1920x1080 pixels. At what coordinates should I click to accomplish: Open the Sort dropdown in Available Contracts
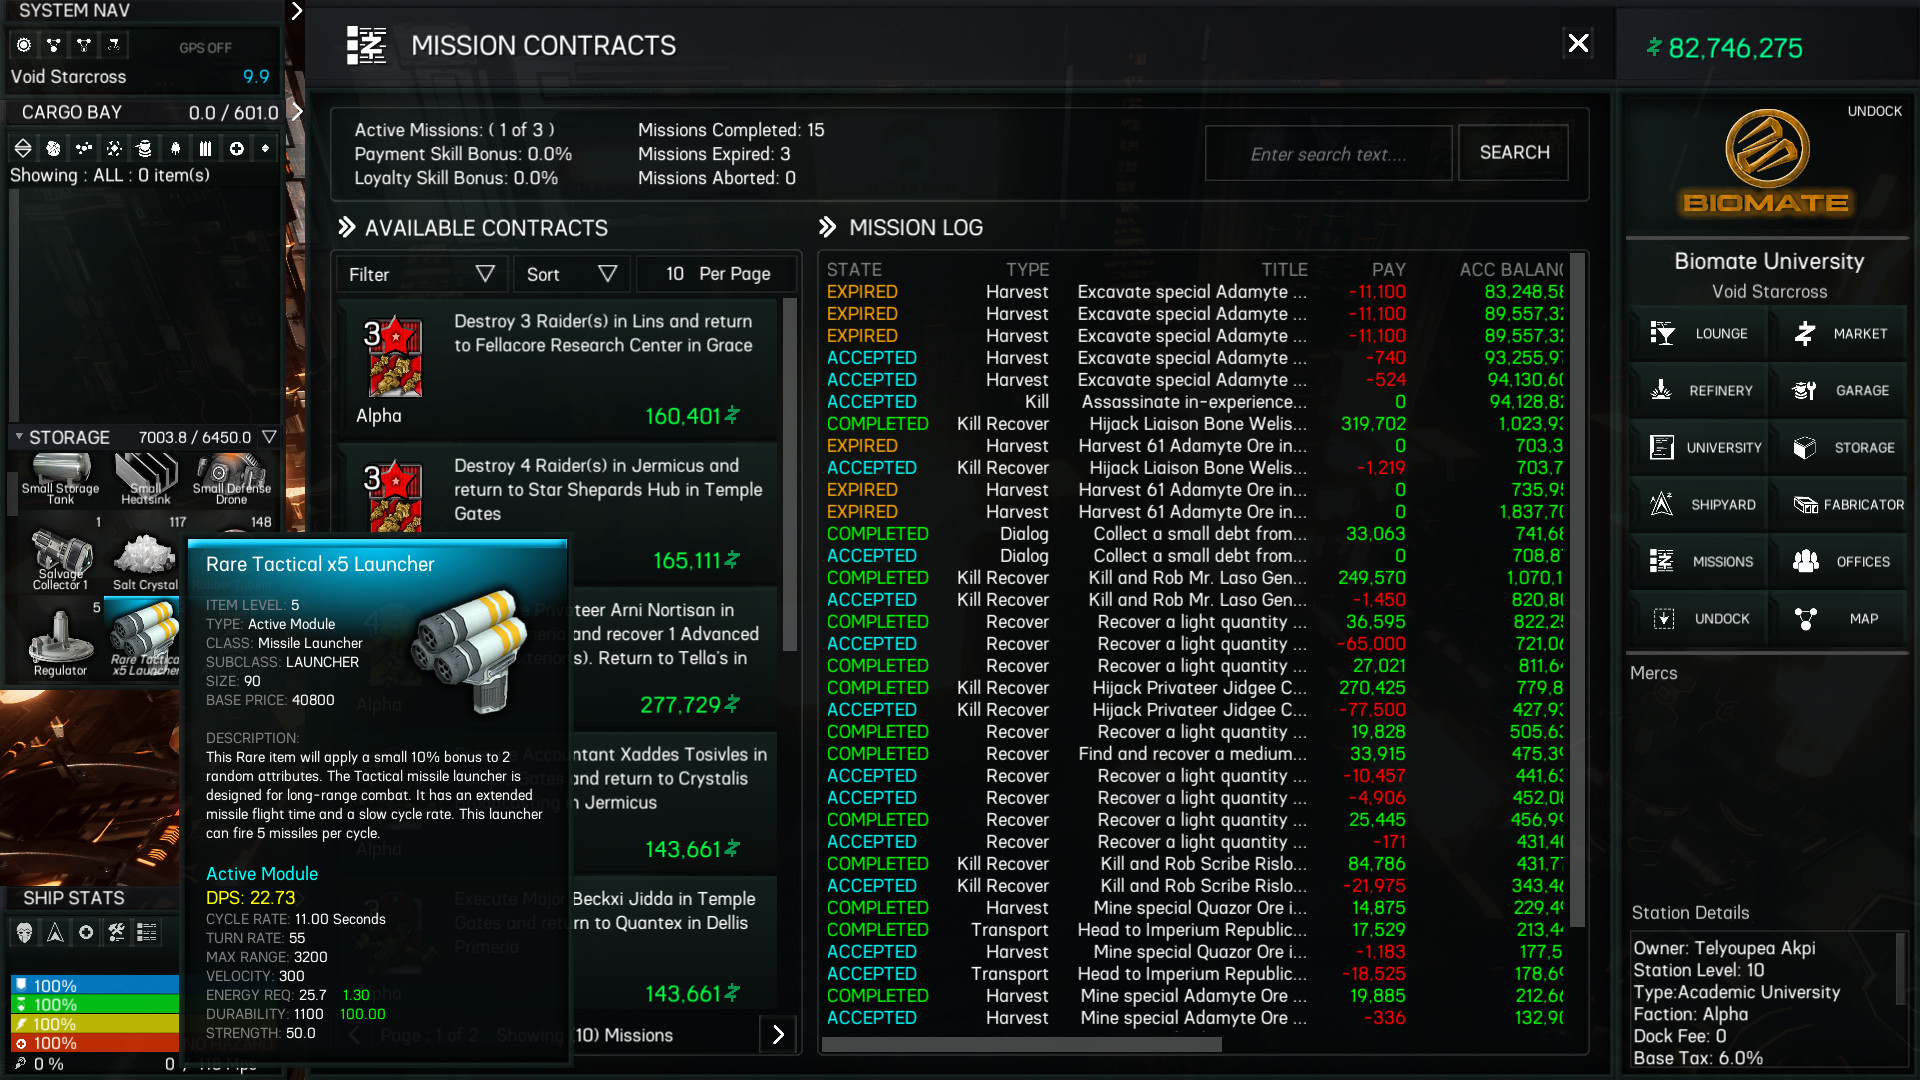[571, 273]
